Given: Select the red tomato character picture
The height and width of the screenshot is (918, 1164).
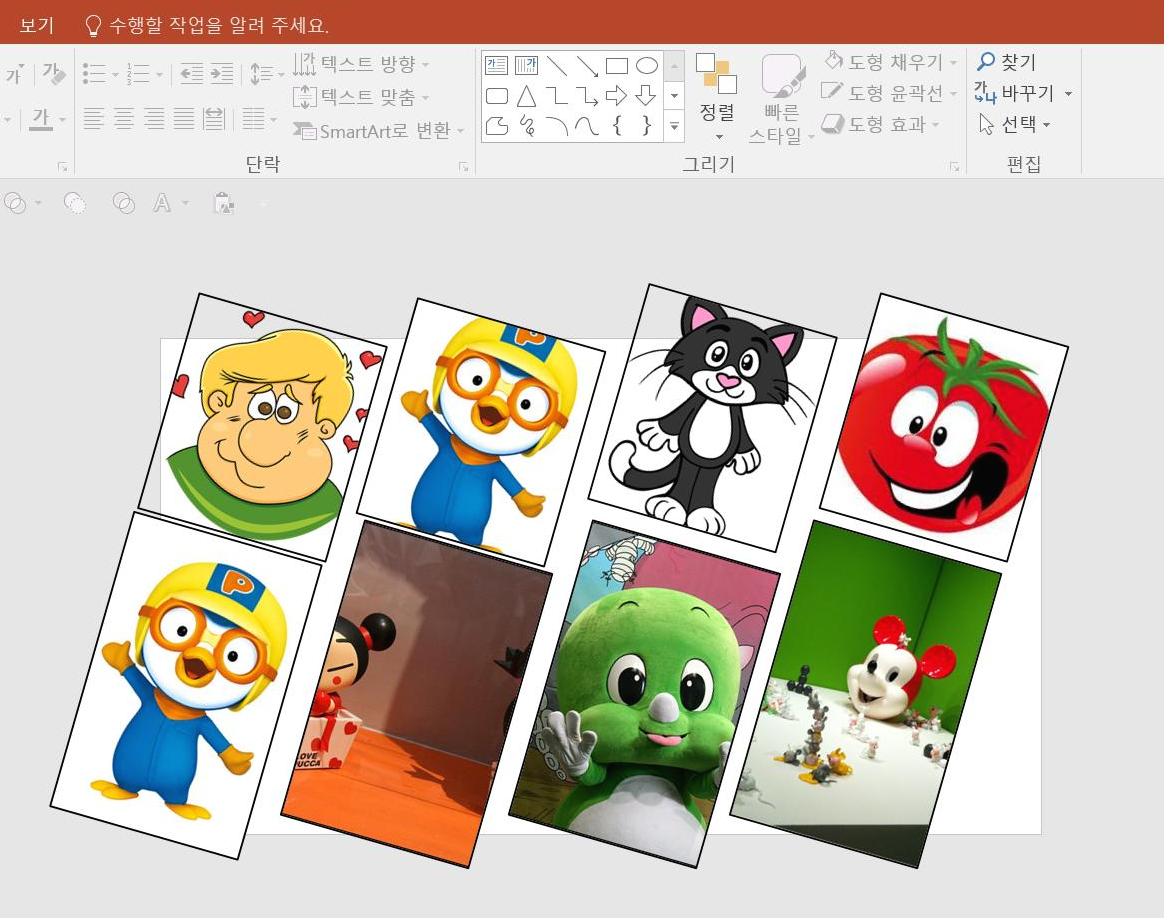Looking at the screenshot, I should 944,427.
